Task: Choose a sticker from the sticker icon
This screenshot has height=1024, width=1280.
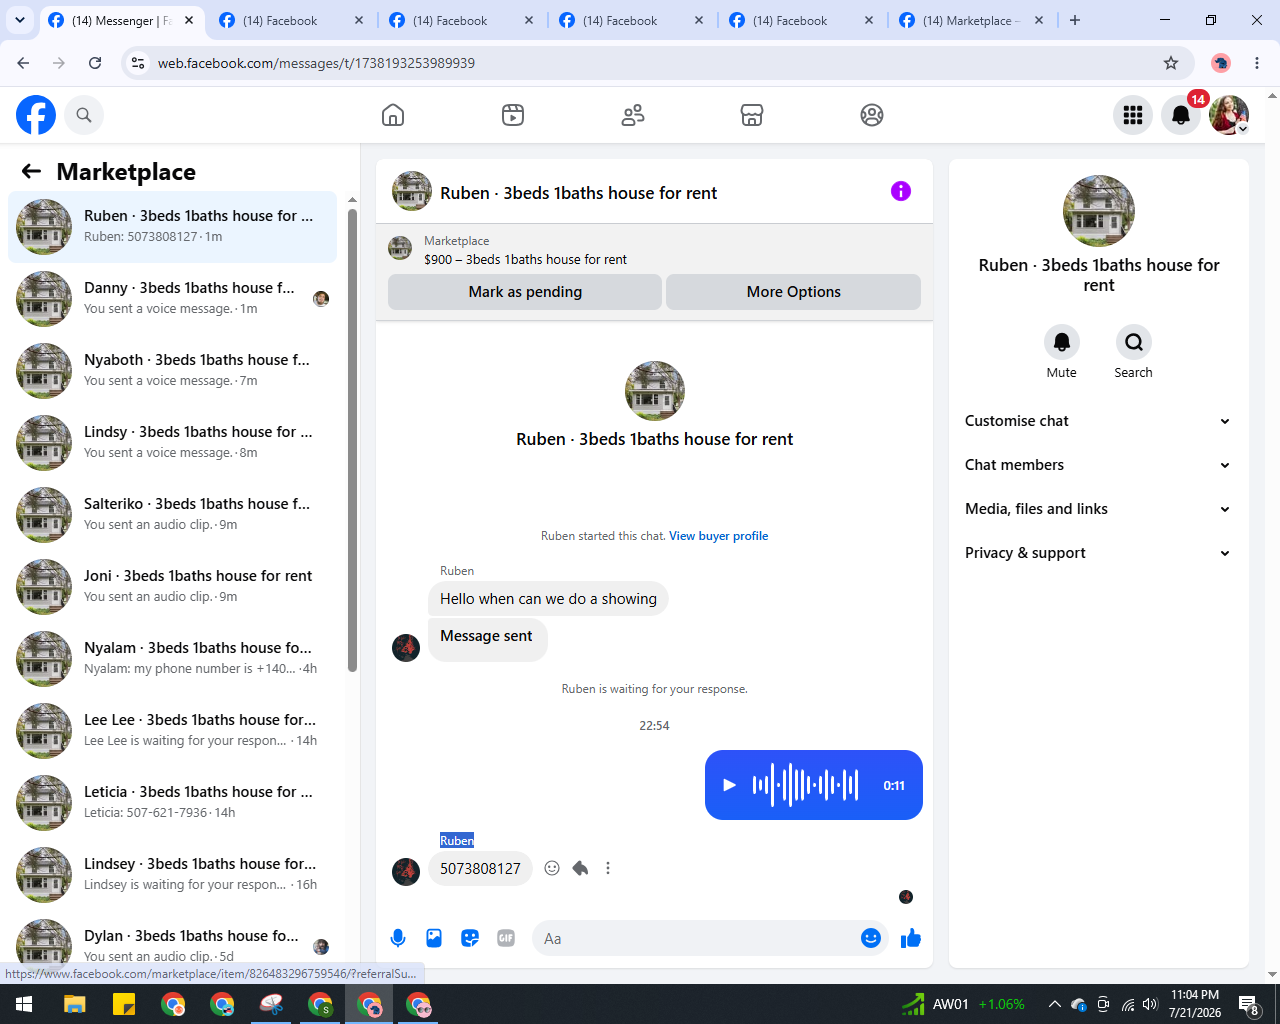Action: pos(470,938)
